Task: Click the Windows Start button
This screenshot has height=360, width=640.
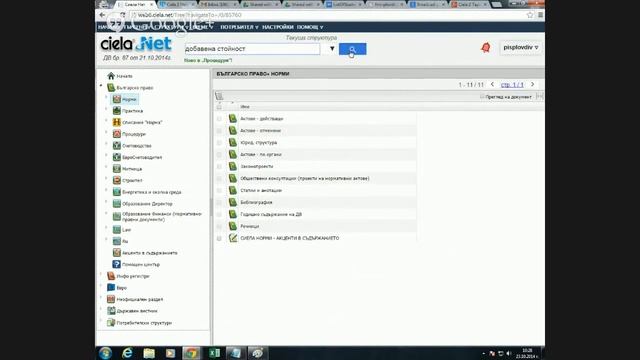Action: pyautogui.click(x=105, y=353)
